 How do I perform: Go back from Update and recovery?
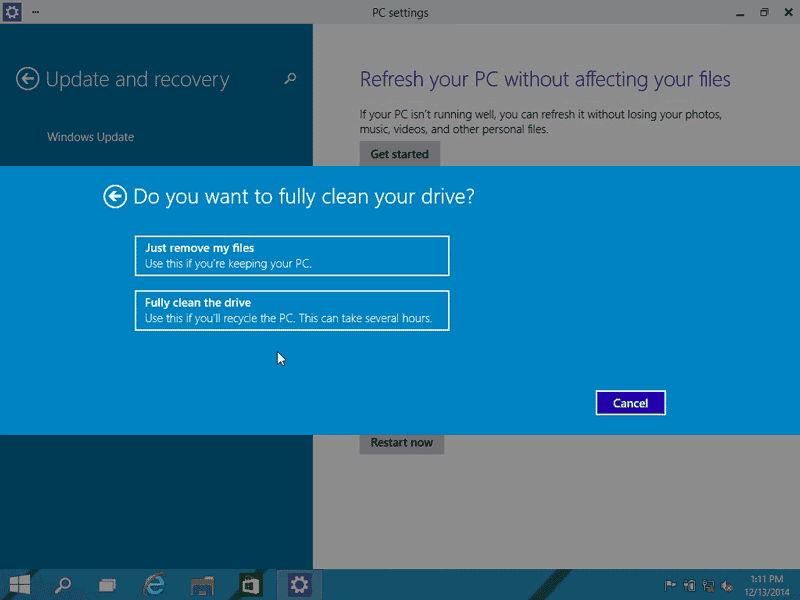[x=28, y=79]
